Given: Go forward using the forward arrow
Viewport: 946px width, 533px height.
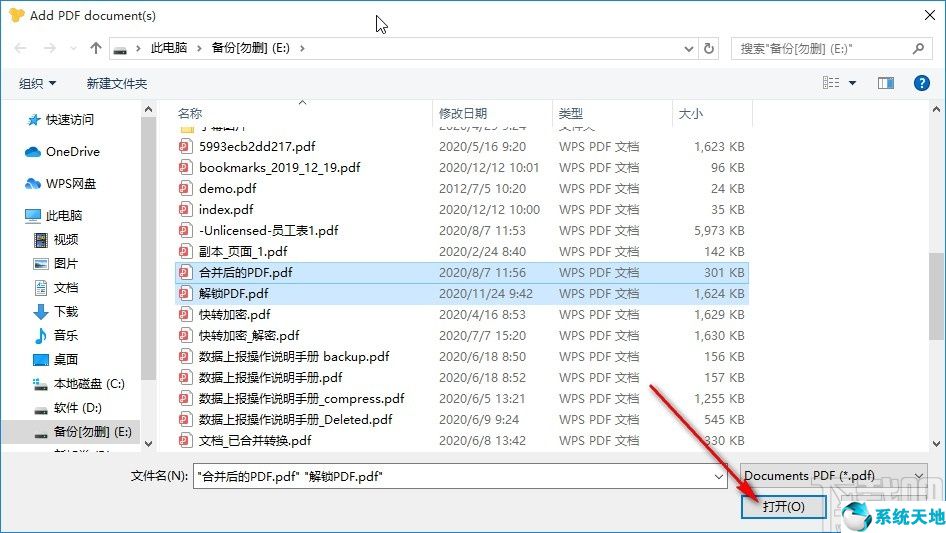Looking at the screenshot, I should [49, 48].
